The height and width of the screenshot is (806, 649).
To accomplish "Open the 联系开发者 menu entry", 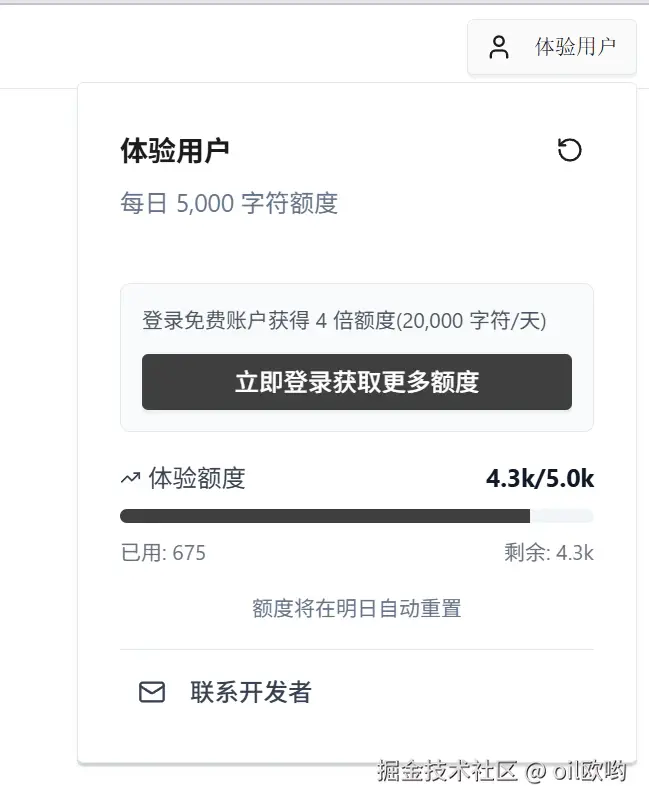I will (x=250, y=692).
